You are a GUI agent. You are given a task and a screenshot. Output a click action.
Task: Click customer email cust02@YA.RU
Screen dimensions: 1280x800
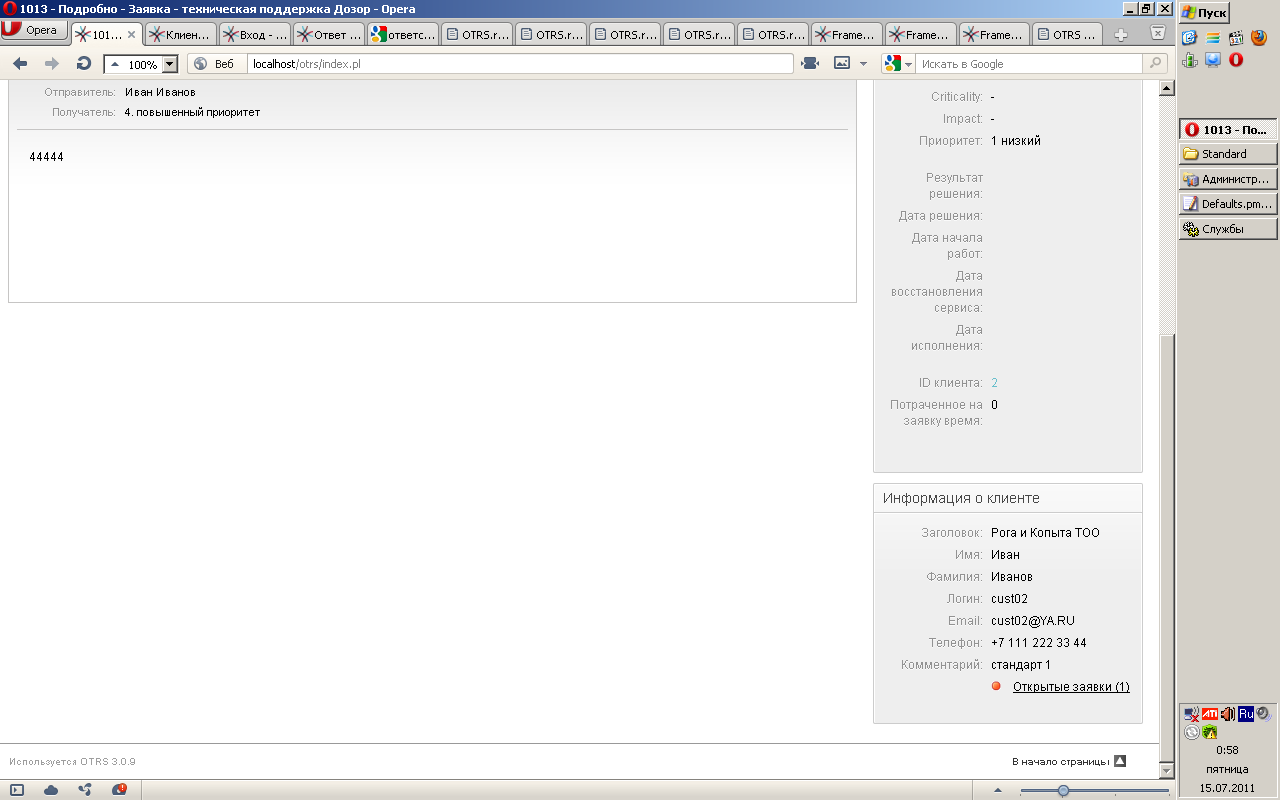(x=1033, y=621)
